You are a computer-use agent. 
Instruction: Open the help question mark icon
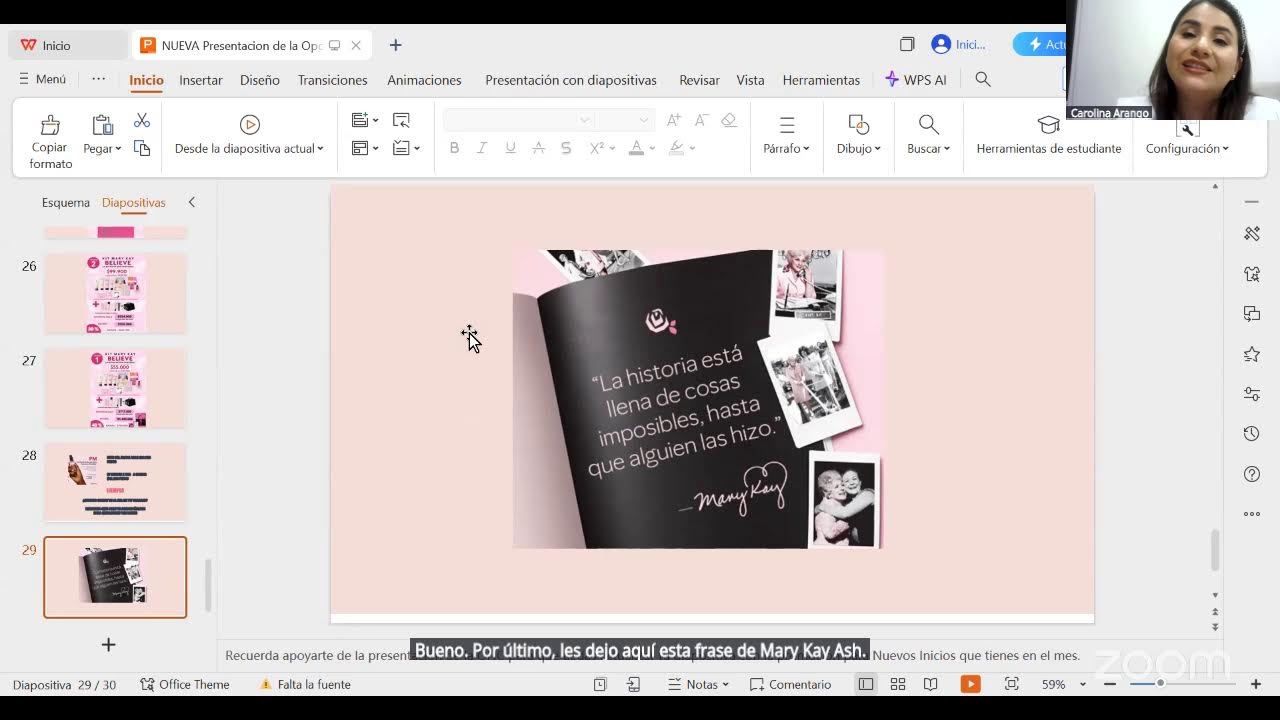pyautogui.click(x=1252, y=474)
